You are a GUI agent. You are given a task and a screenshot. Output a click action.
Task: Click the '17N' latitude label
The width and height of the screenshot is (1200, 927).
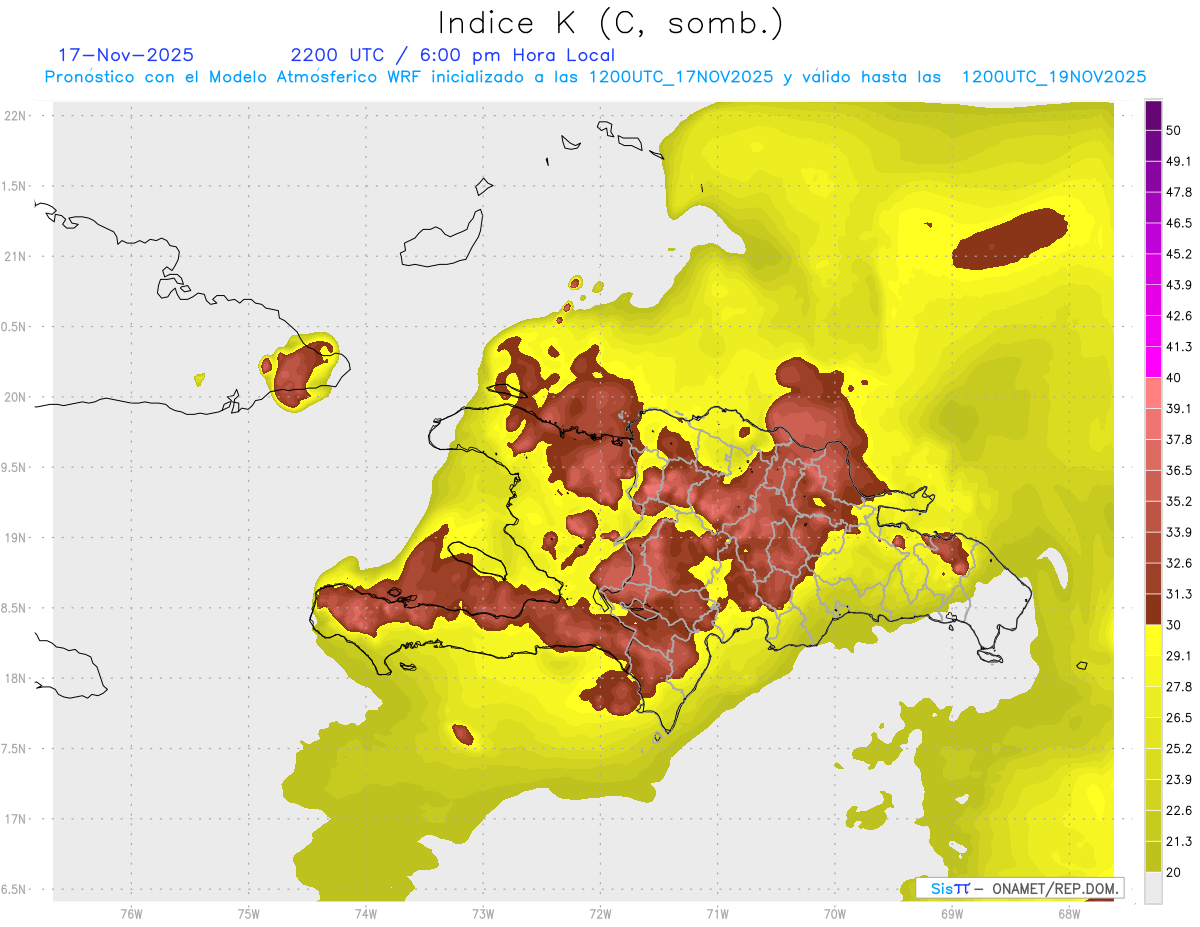(16, 819)
